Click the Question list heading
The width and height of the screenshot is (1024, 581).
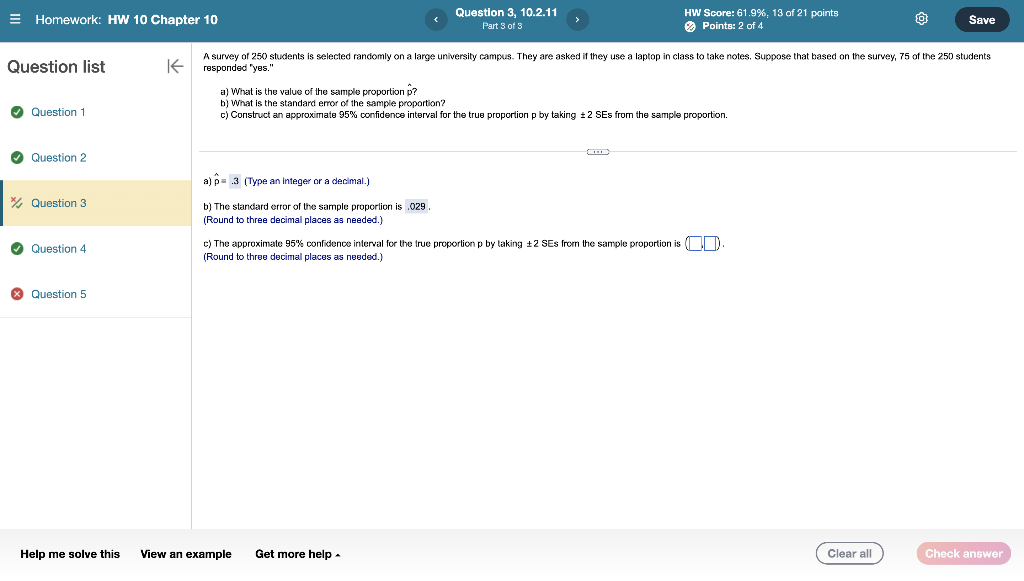(56, 67)
